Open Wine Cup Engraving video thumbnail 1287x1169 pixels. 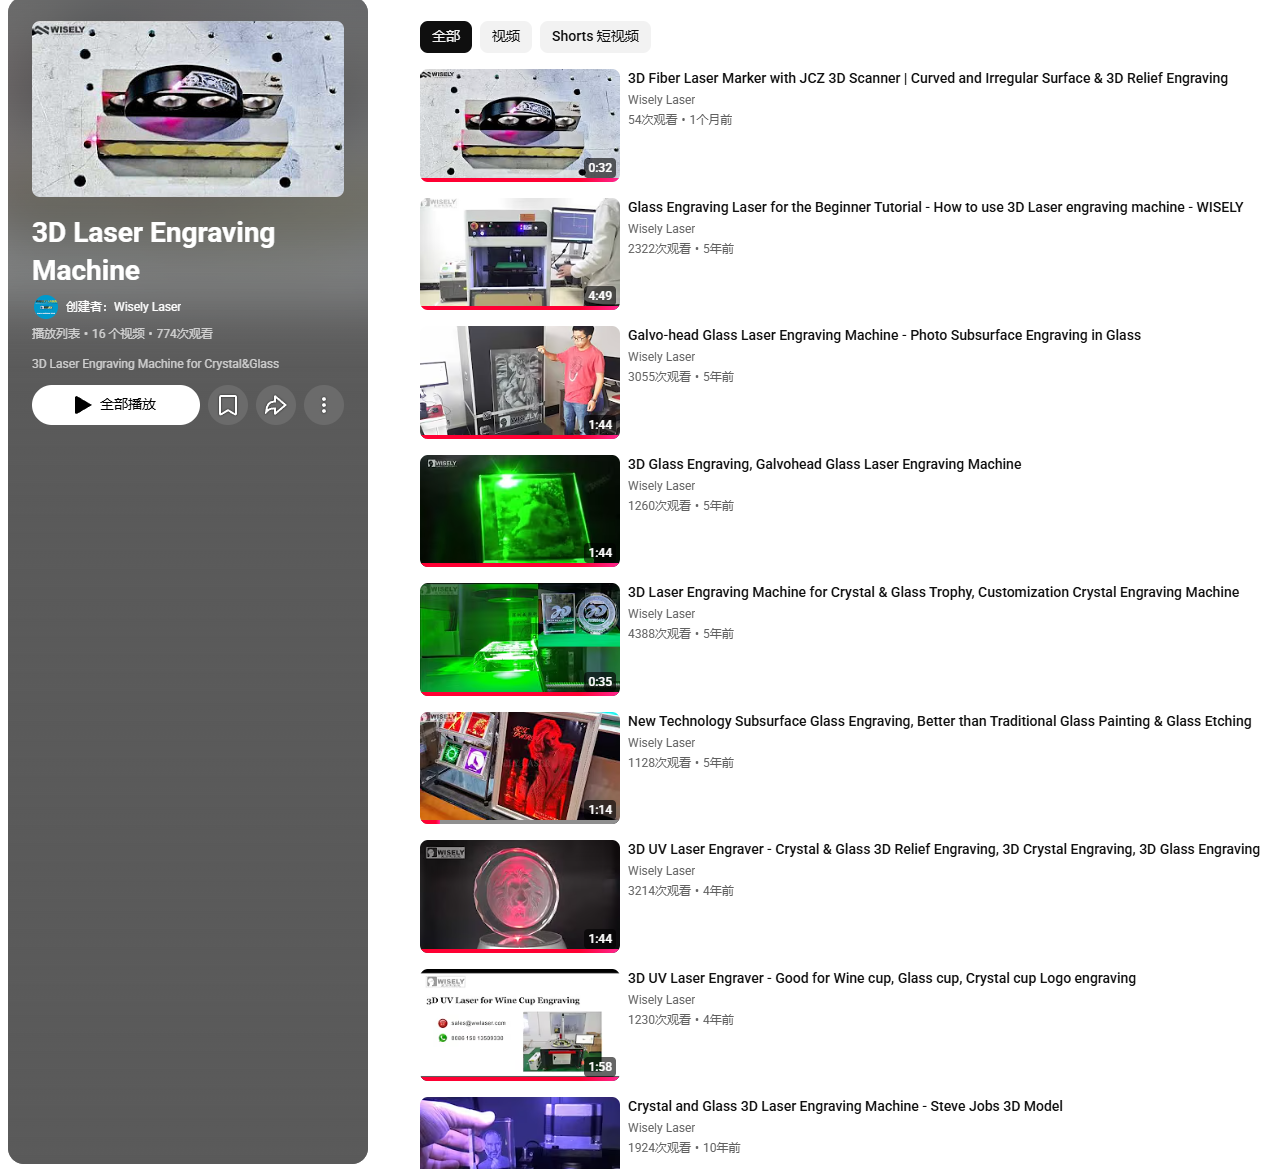[x=520, y=1025]
